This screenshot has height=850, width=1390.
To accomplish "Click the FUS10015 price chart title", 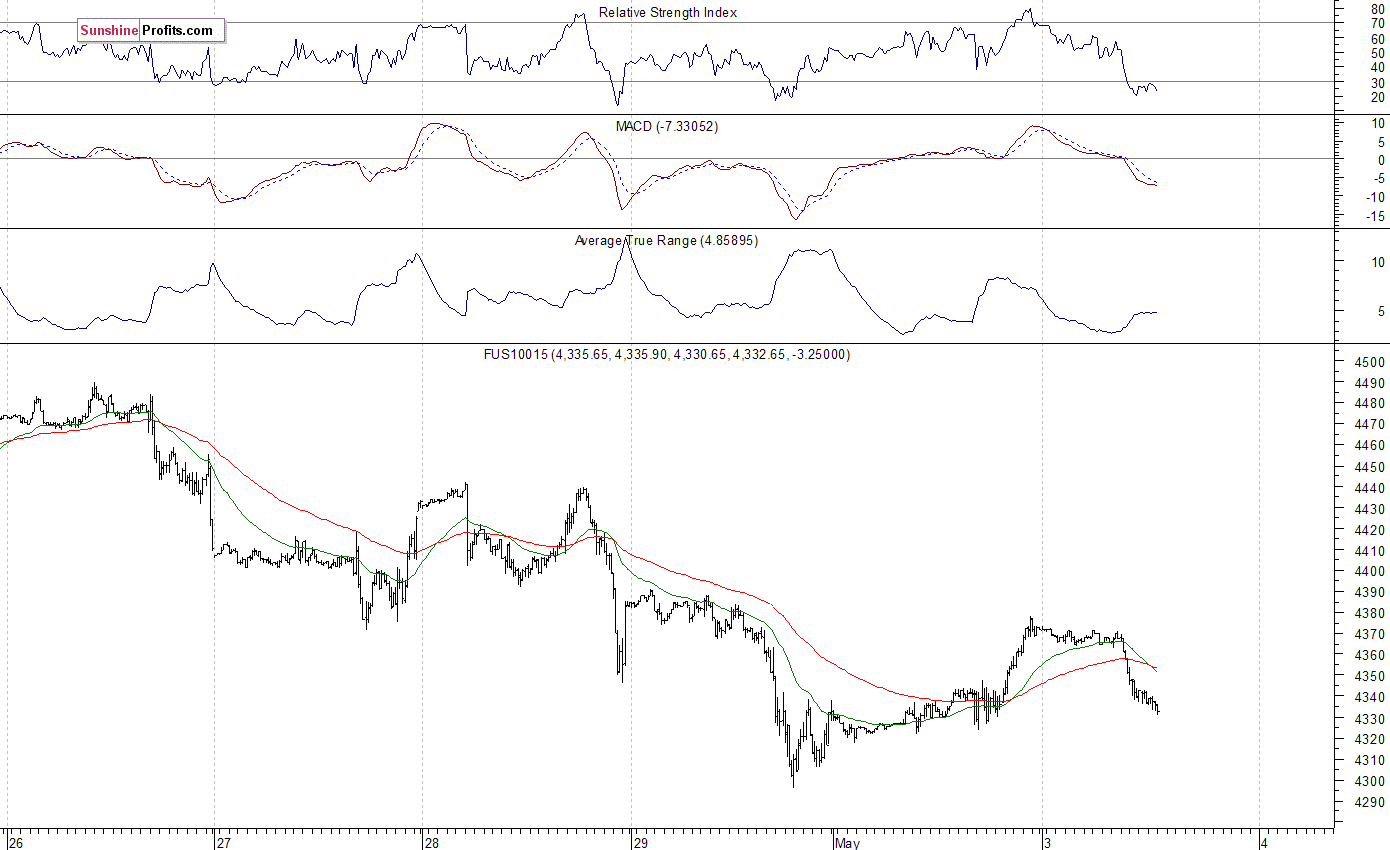I will pyautogui.click(x=667, y=354).
